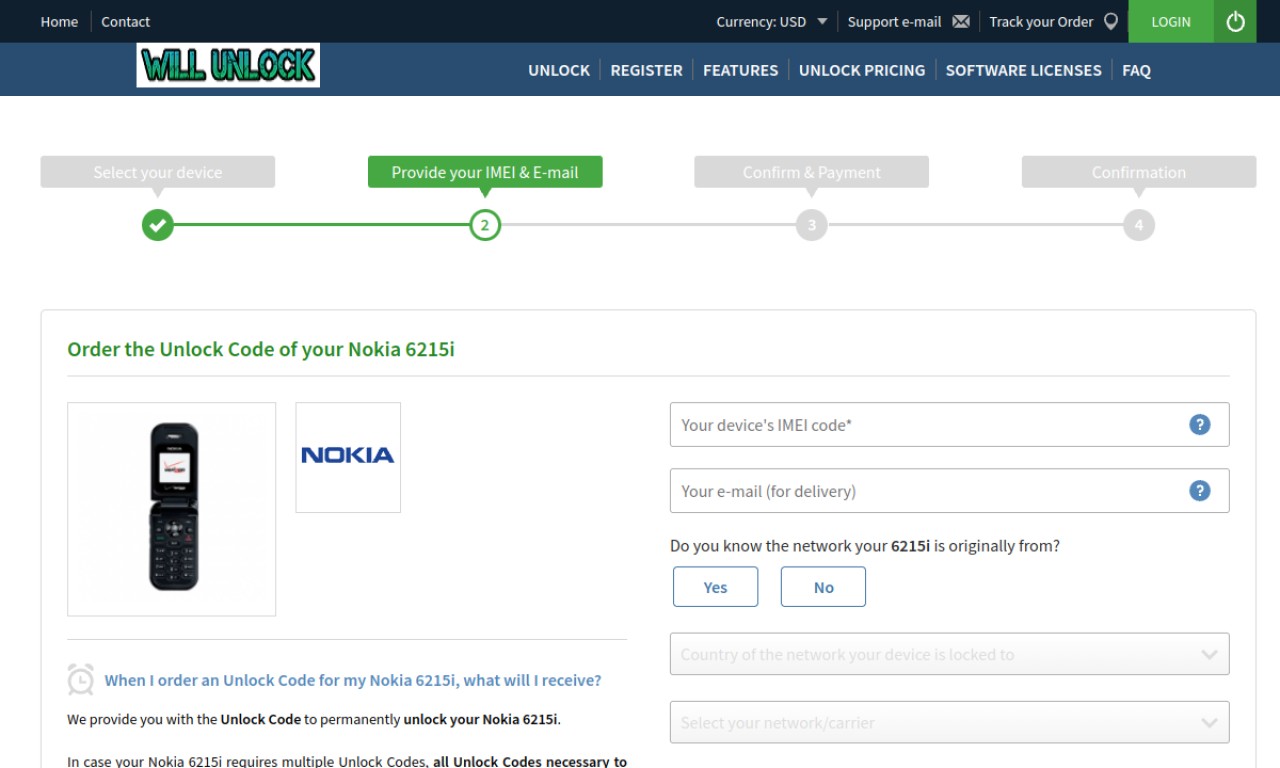
Task: Open the SOFTWARE LICENSES menu item
Action: point(1023,70)
